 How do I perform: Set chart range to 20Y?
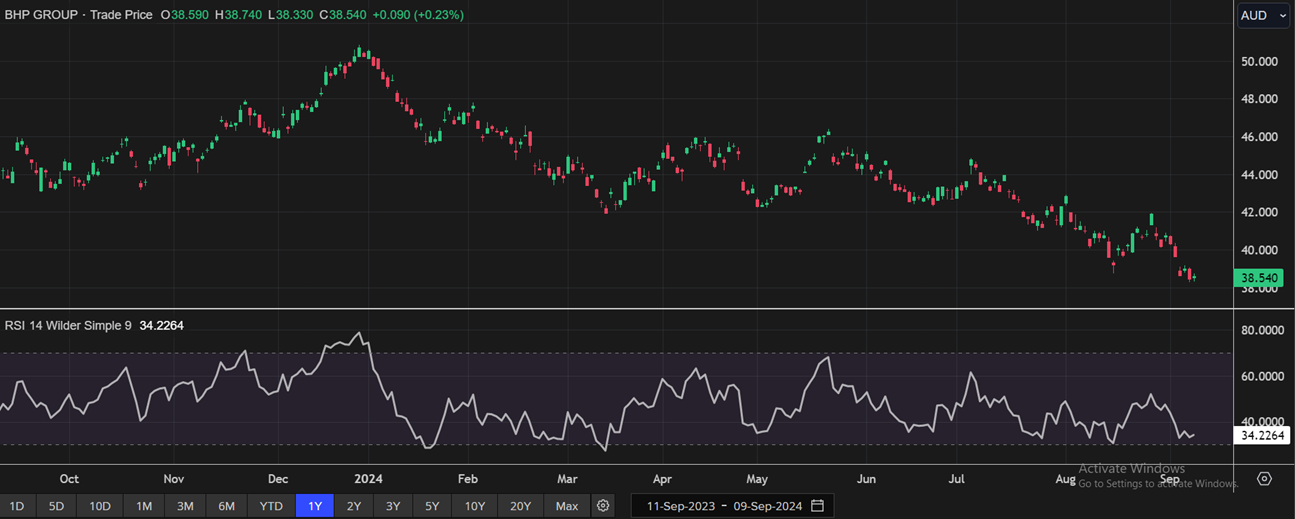point(520,506)
